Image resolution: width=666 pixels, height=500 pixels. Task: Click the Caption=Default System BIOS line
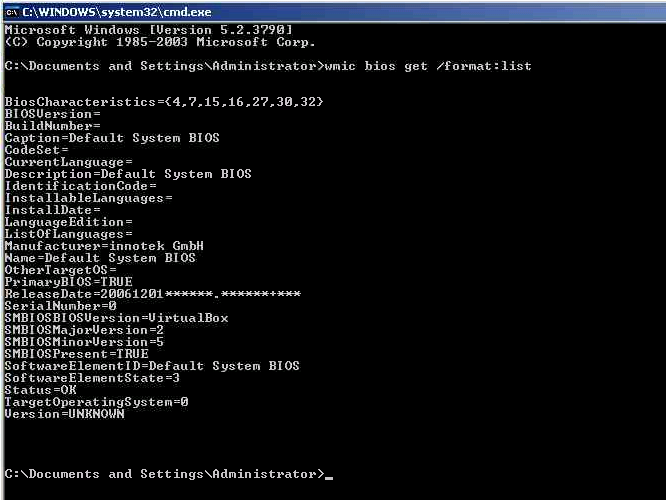coord(112,138)
